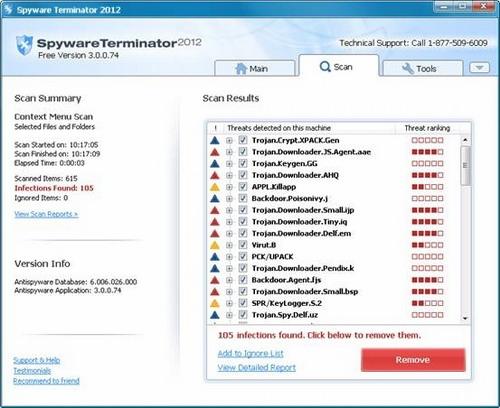The height and width of the screenshot is (408, 500).
Task: Open the dropdown arrow next to Tools tab
Action: (479, 68)
